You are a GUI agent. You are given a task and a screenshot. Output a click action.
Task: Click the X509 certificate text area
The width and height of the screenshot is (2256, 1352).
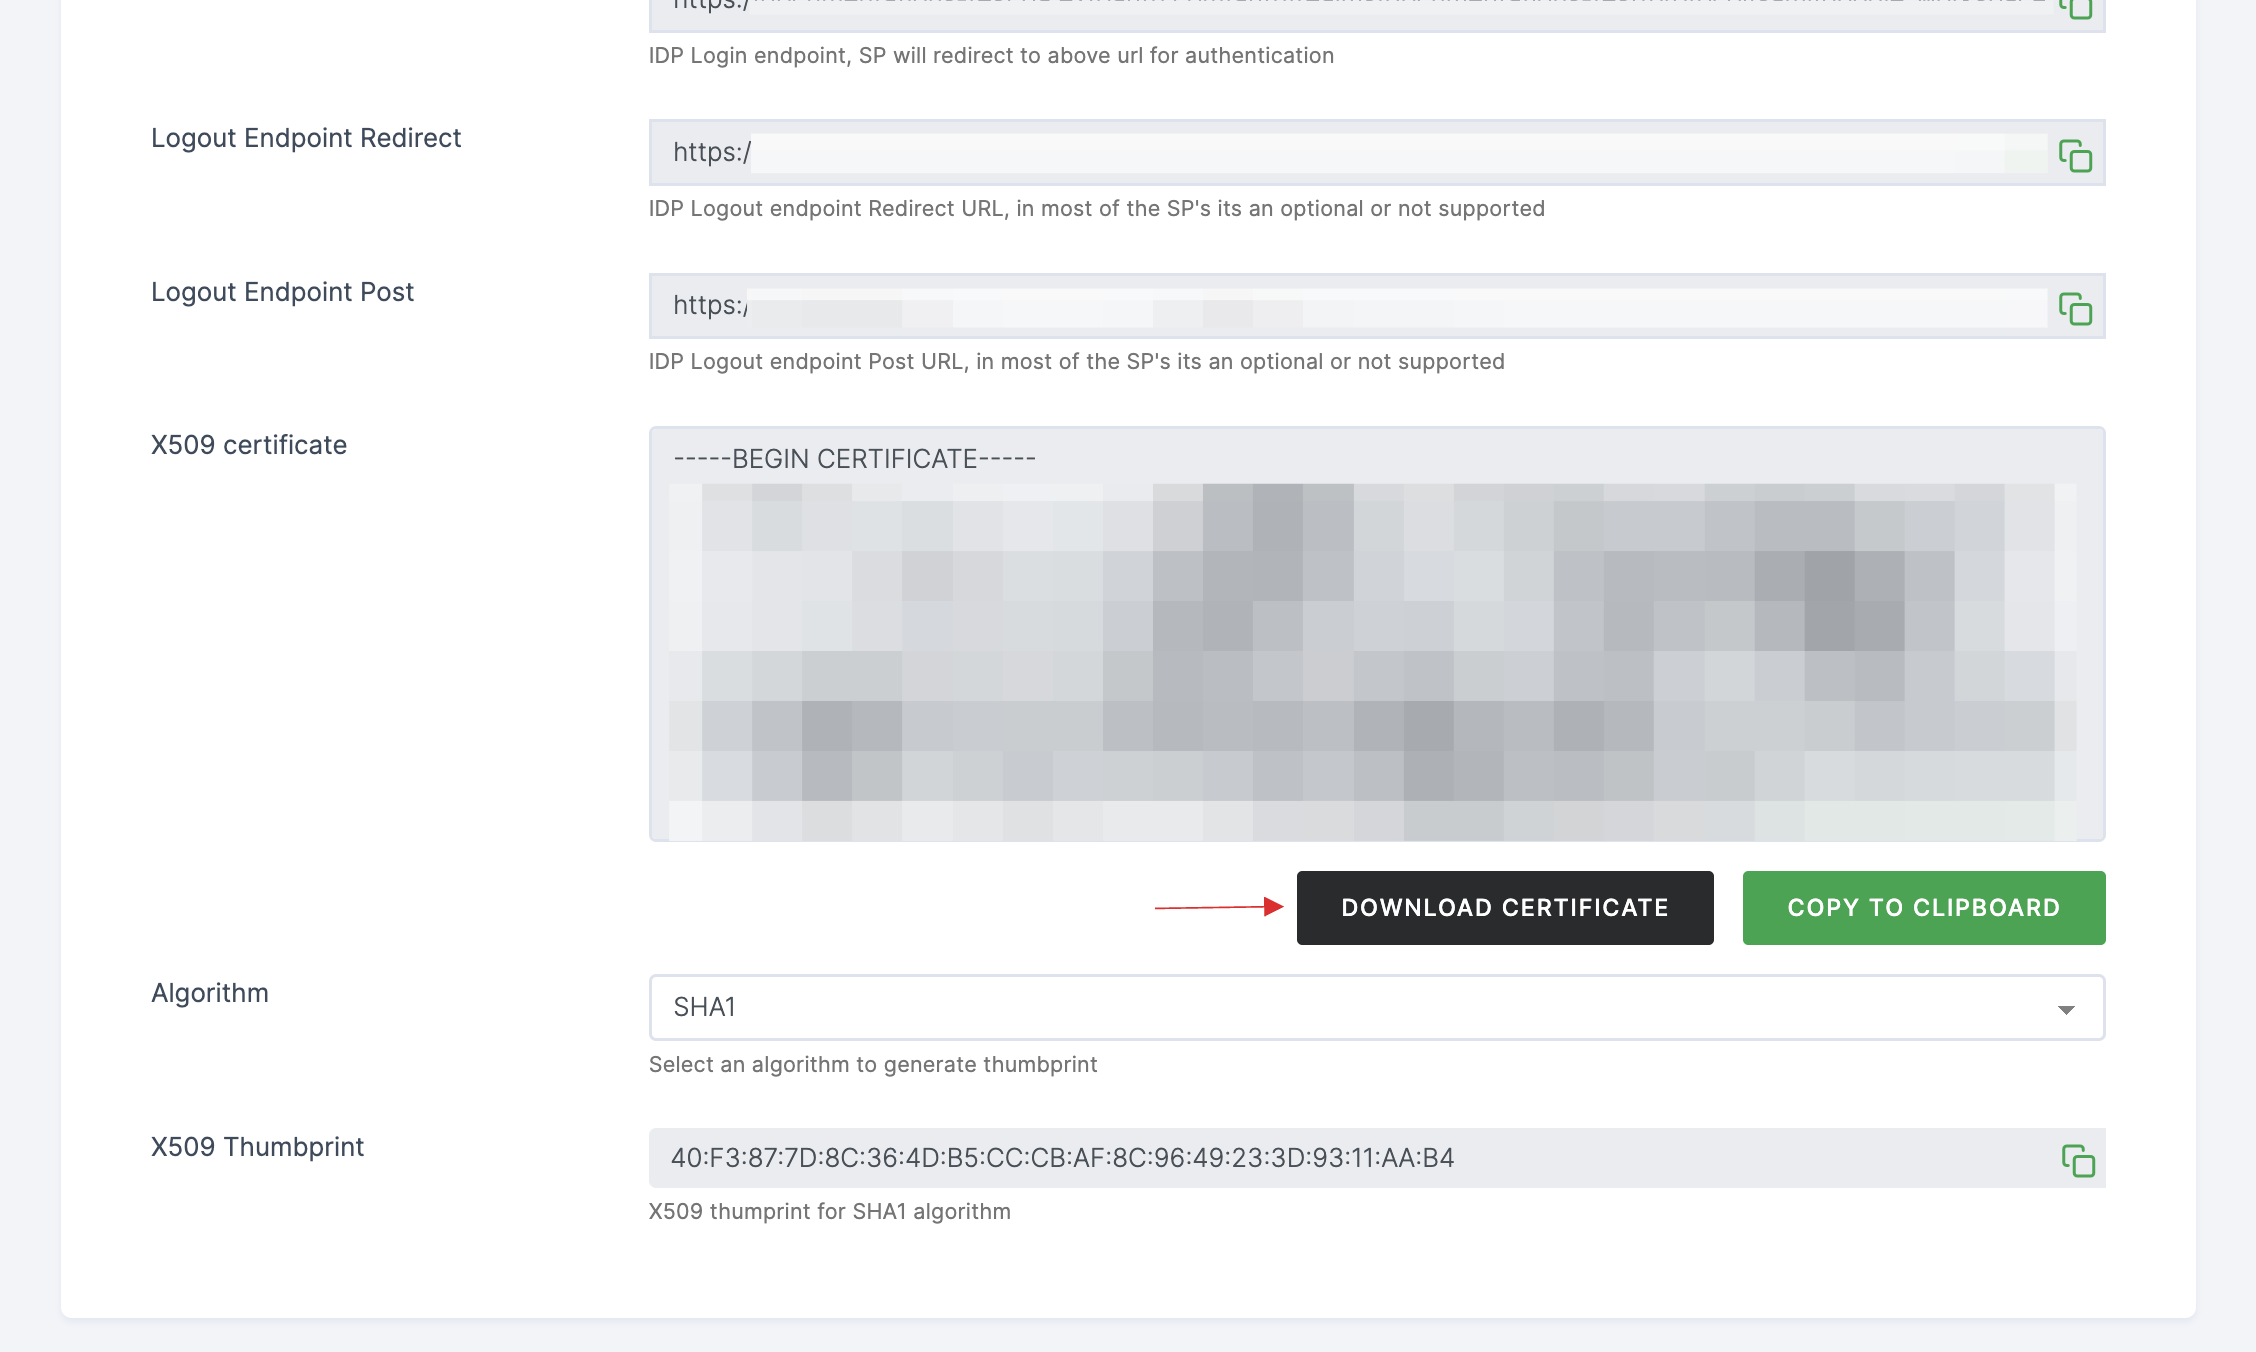1376,633
